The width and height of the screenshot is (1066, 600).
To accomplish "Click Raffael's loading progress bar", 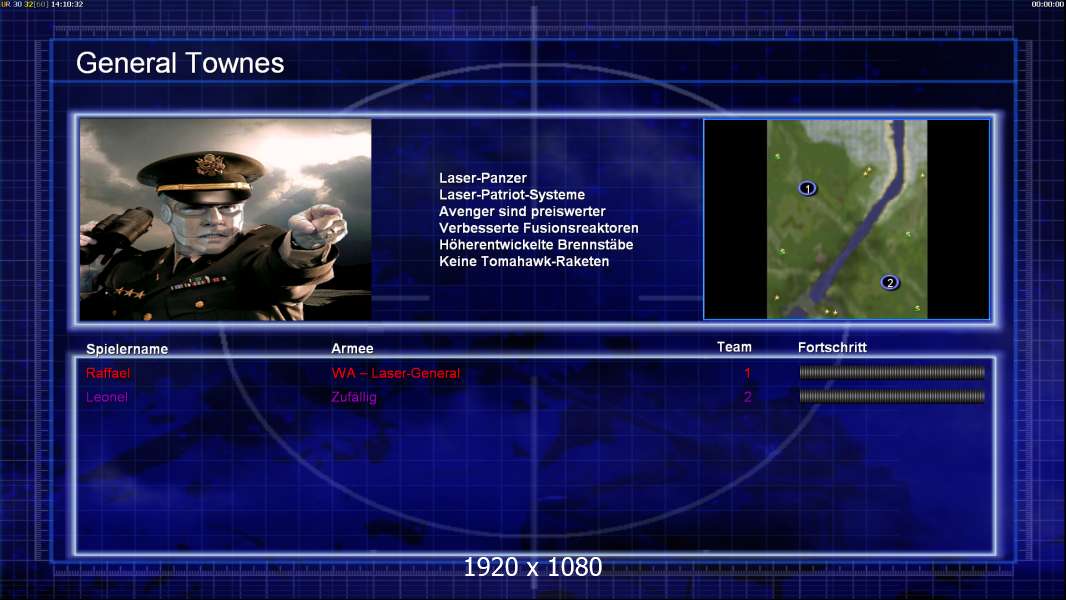I will [x=892, y=372].
